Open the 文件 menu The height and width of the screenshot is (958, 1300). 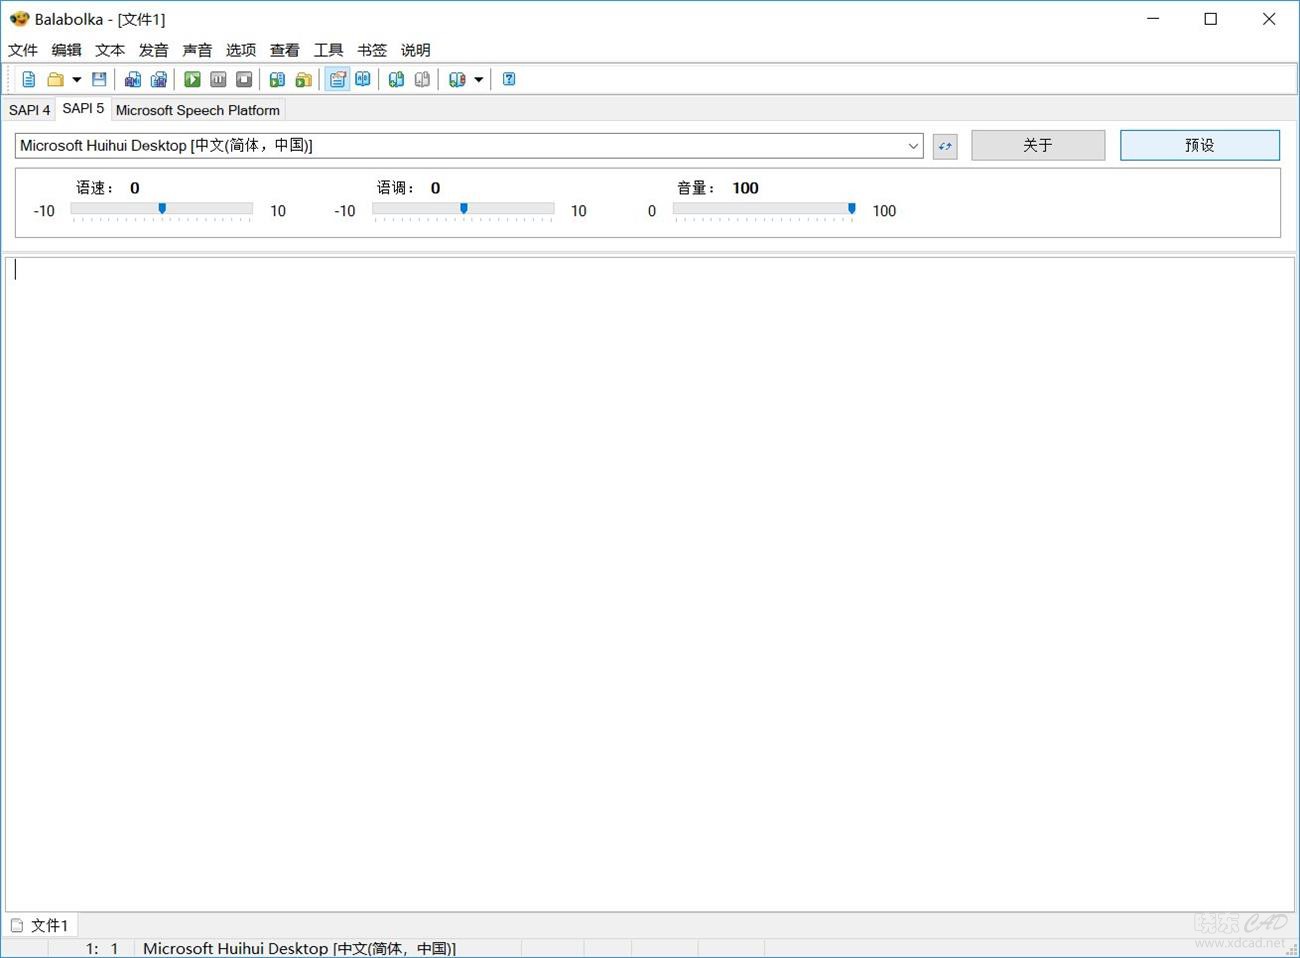(23, 50)
